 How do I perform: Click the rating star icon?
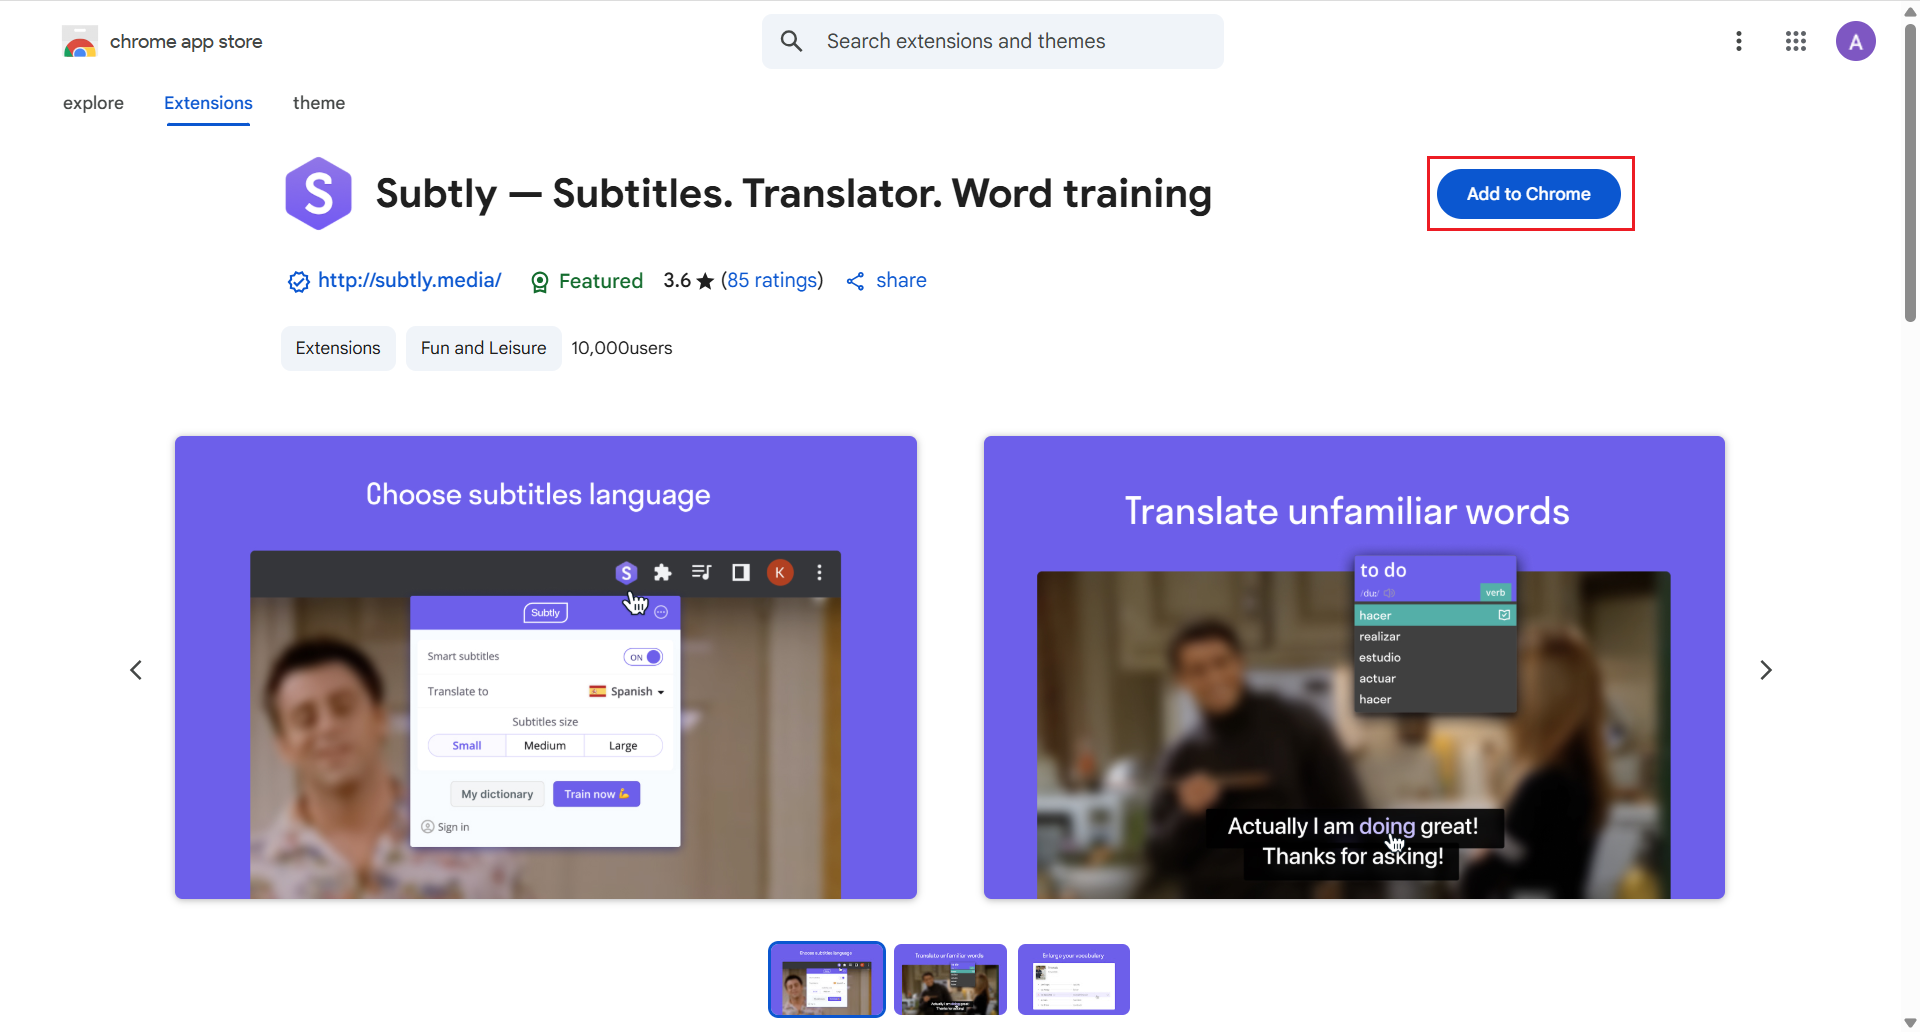705,281
